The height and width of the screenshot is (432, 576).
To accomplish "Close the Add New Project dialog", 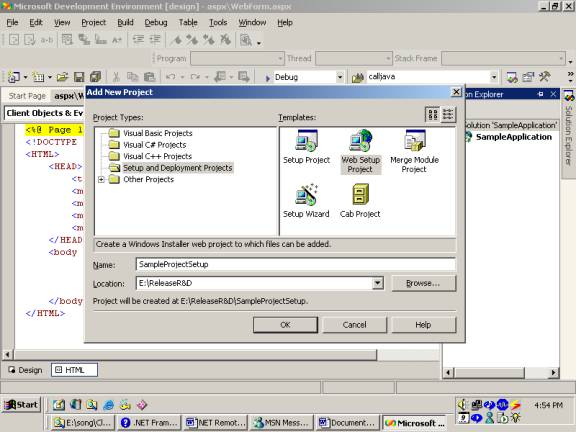I will tap(456, 92).
